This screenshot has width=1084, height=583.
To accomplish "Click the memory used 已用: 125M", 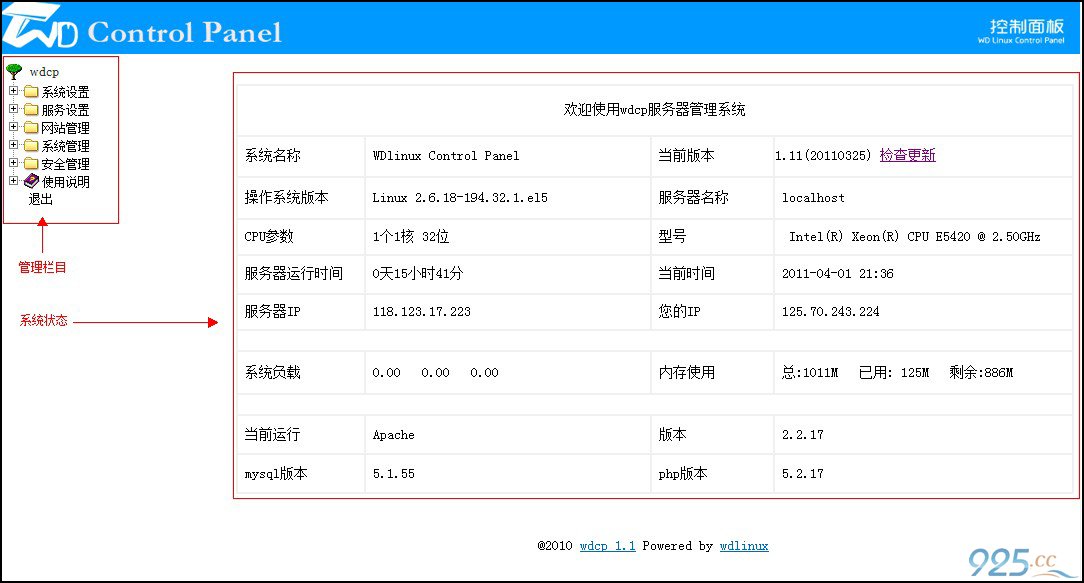I will point(894,372).
